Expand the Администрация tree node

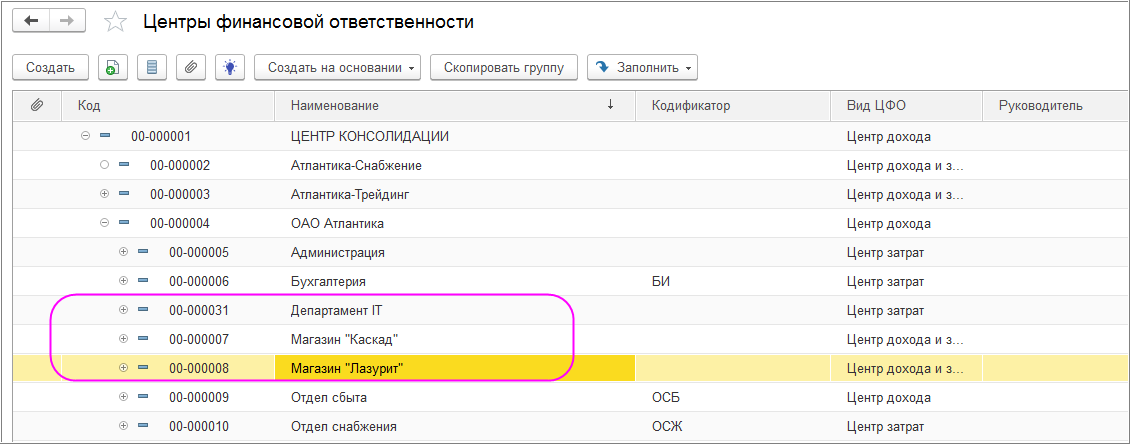pyautogui.click(x=123, y=252)
